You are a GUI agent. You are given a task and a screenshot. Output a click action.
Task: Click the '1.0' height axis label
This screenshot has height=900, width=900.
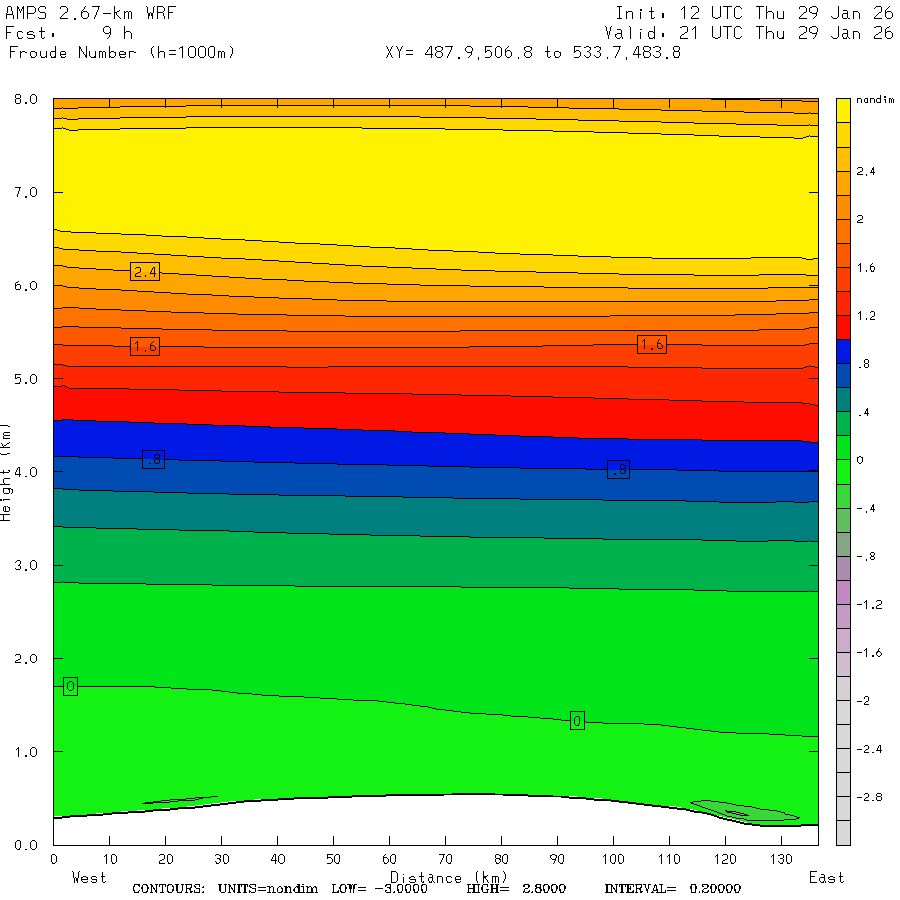click(x=26, y=752)
